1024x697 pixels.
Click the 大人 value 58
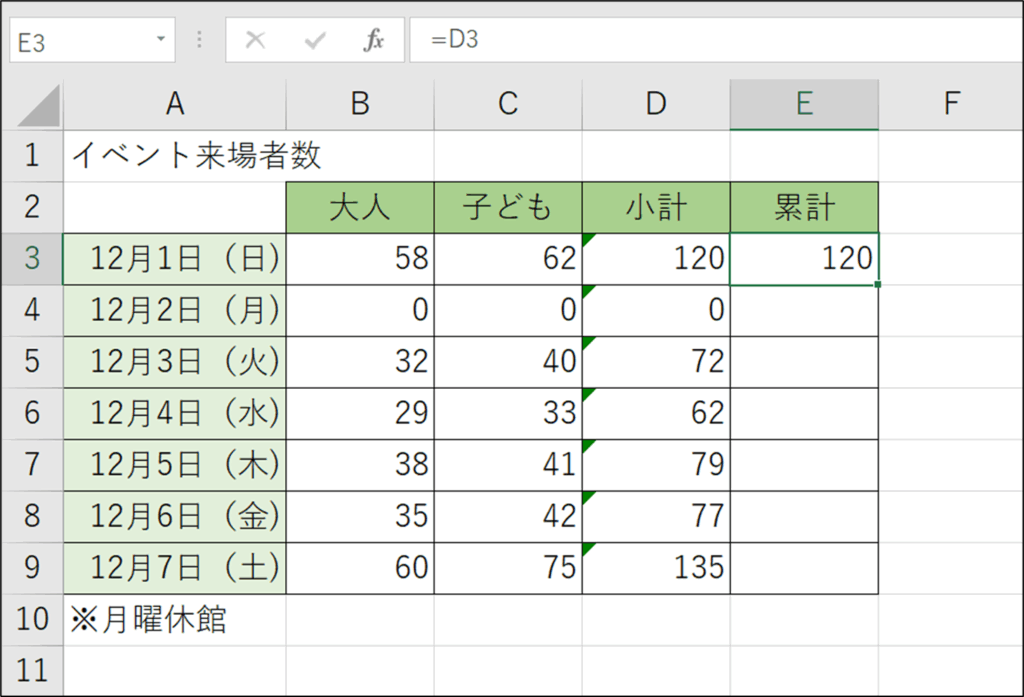pos(360,259)
